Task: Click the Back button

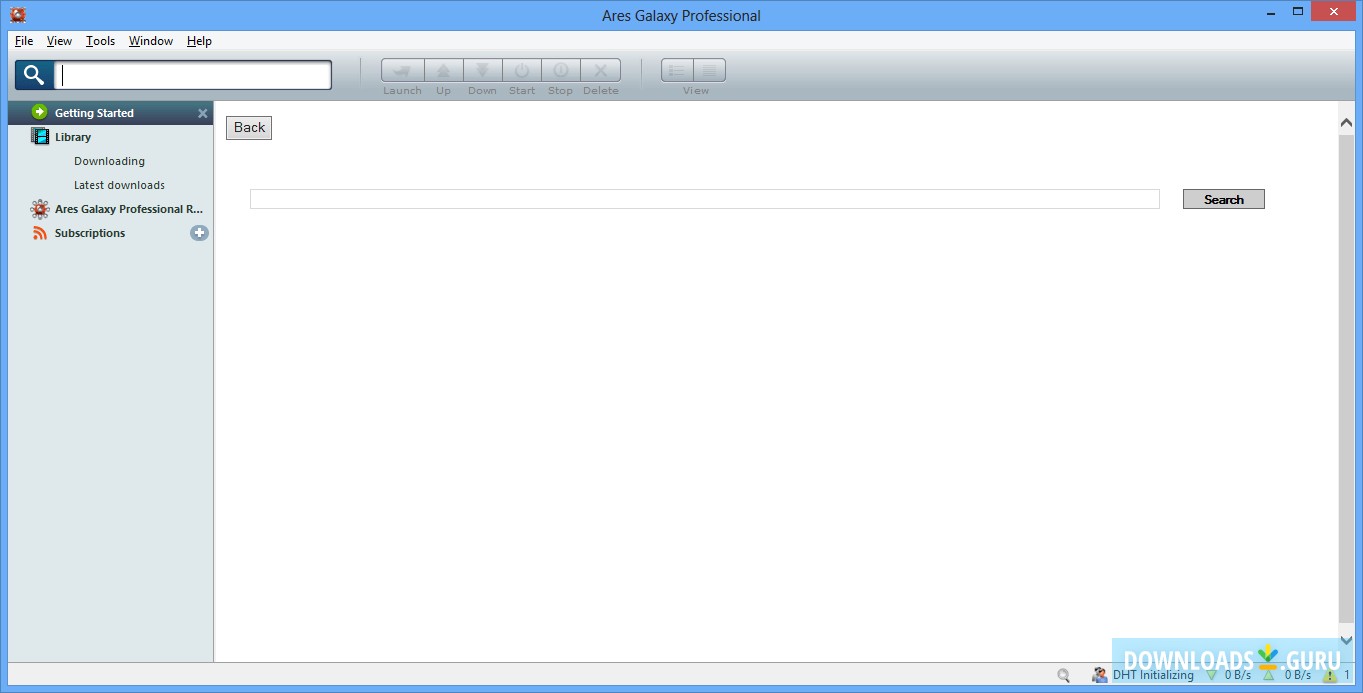Action: 249,127
